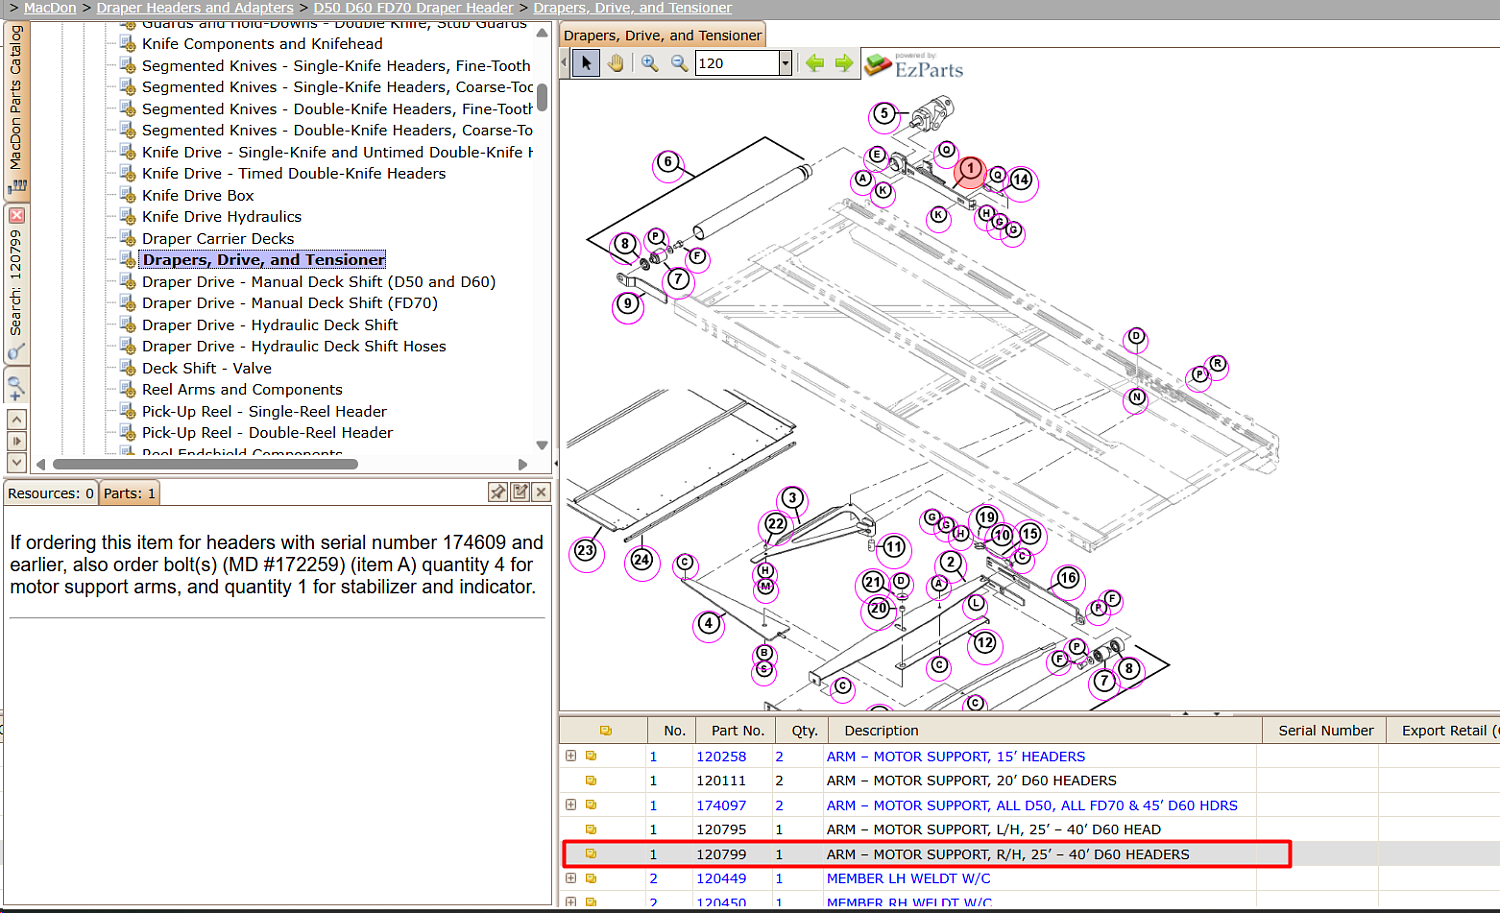Select Knife Drive Box tree entry
Image resolution: width=1500 pixels, height=913 pixels.
(198, 196)
